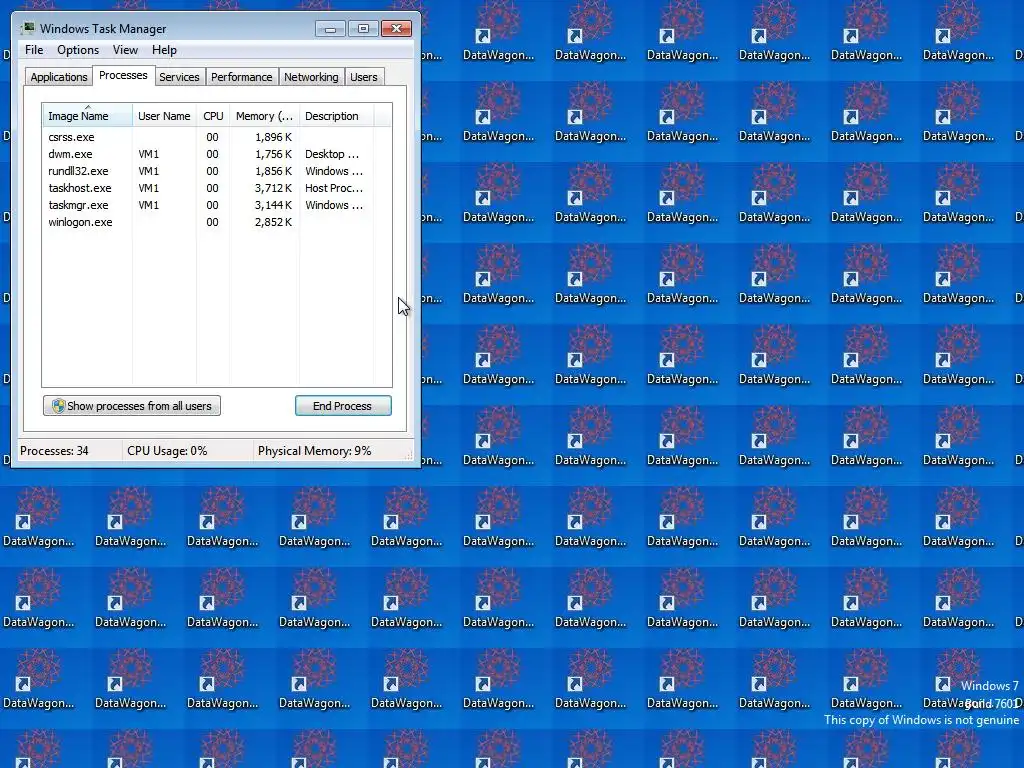The width and height of the screenshot is (1024, 768).
Task: Click the description in the taskmgr.exe row
Action: pyautogui.click(x=334, y=205)
